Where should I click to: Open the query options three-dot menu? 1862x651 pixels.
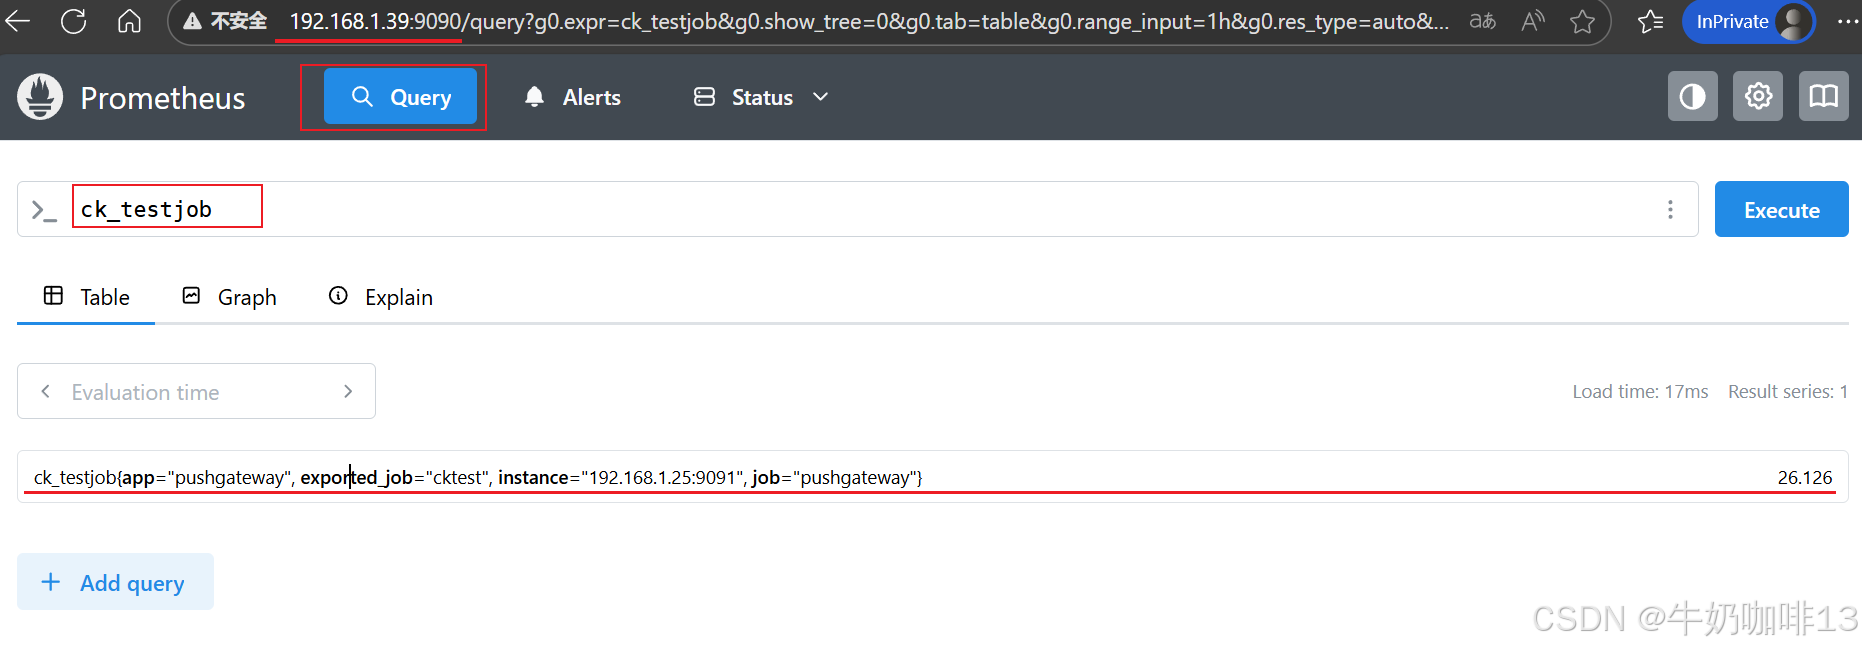1670,209
